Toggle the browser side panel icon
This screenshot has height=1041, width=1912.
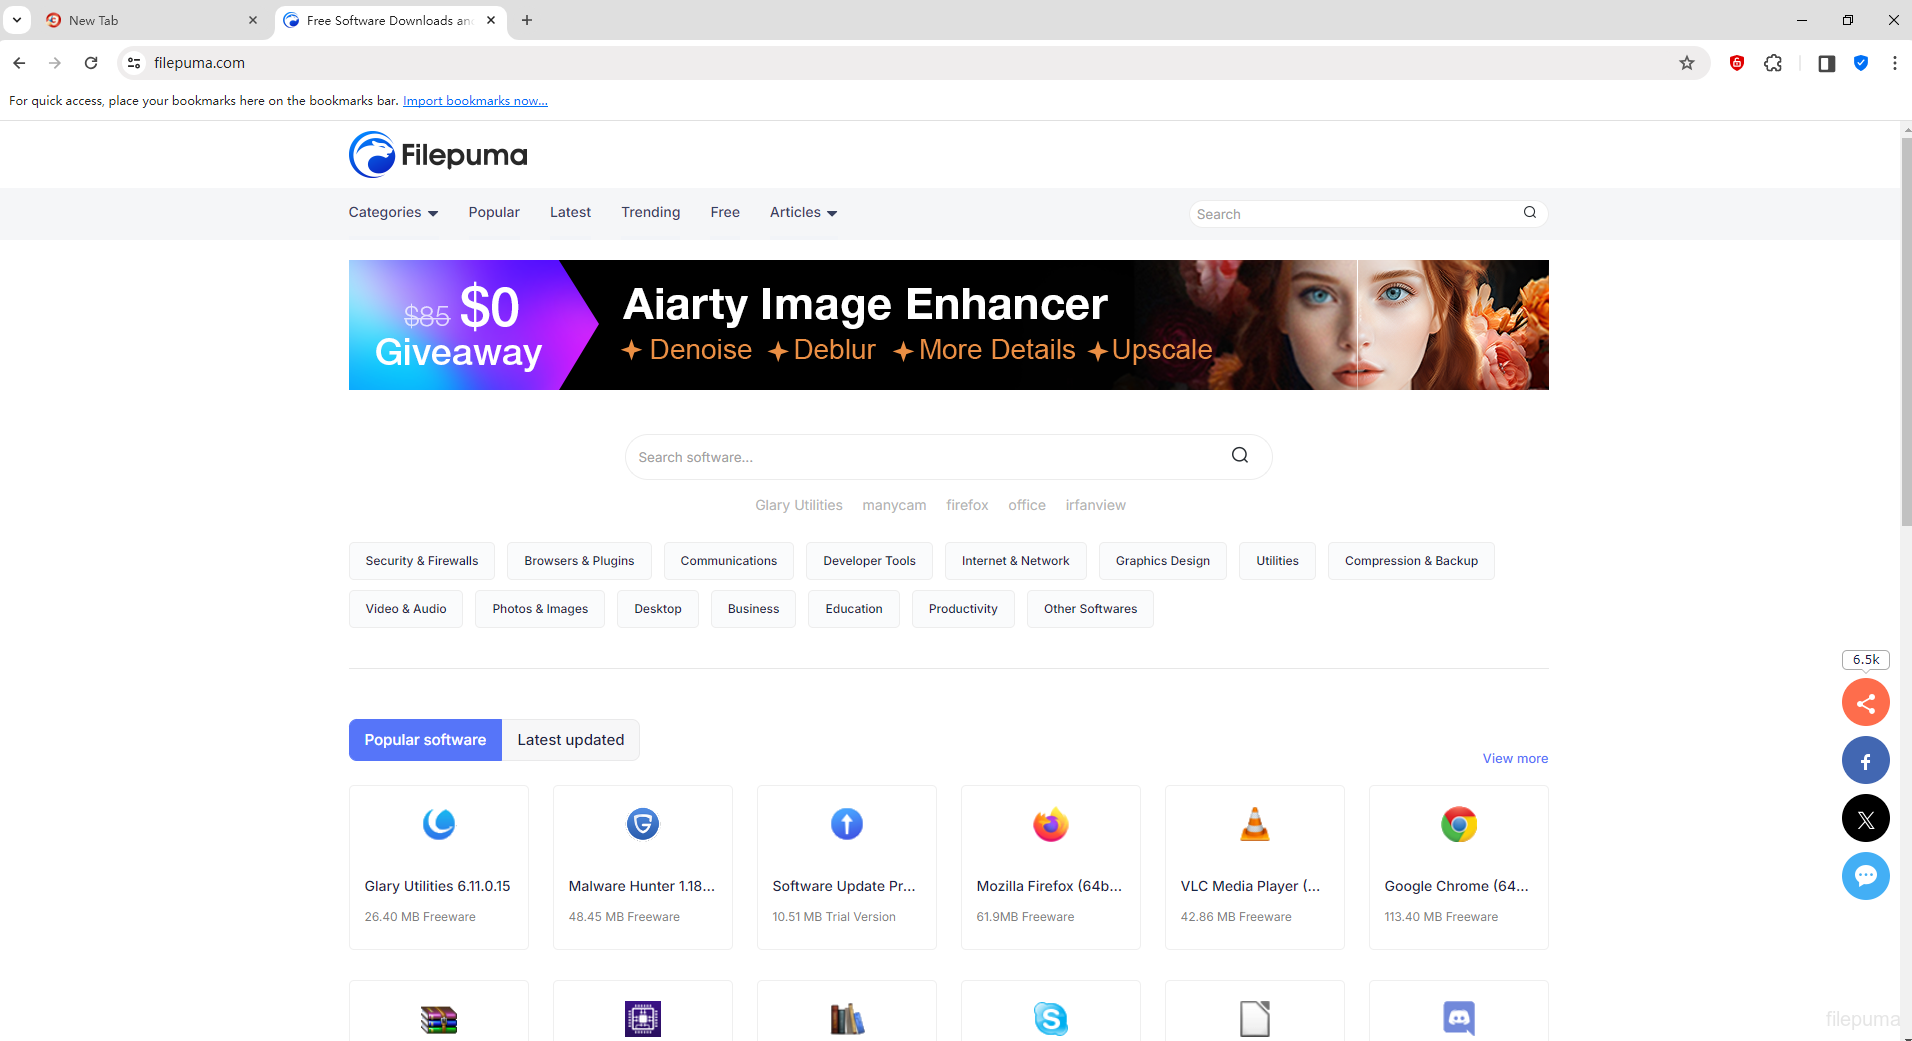click(x=1826, y=63)
